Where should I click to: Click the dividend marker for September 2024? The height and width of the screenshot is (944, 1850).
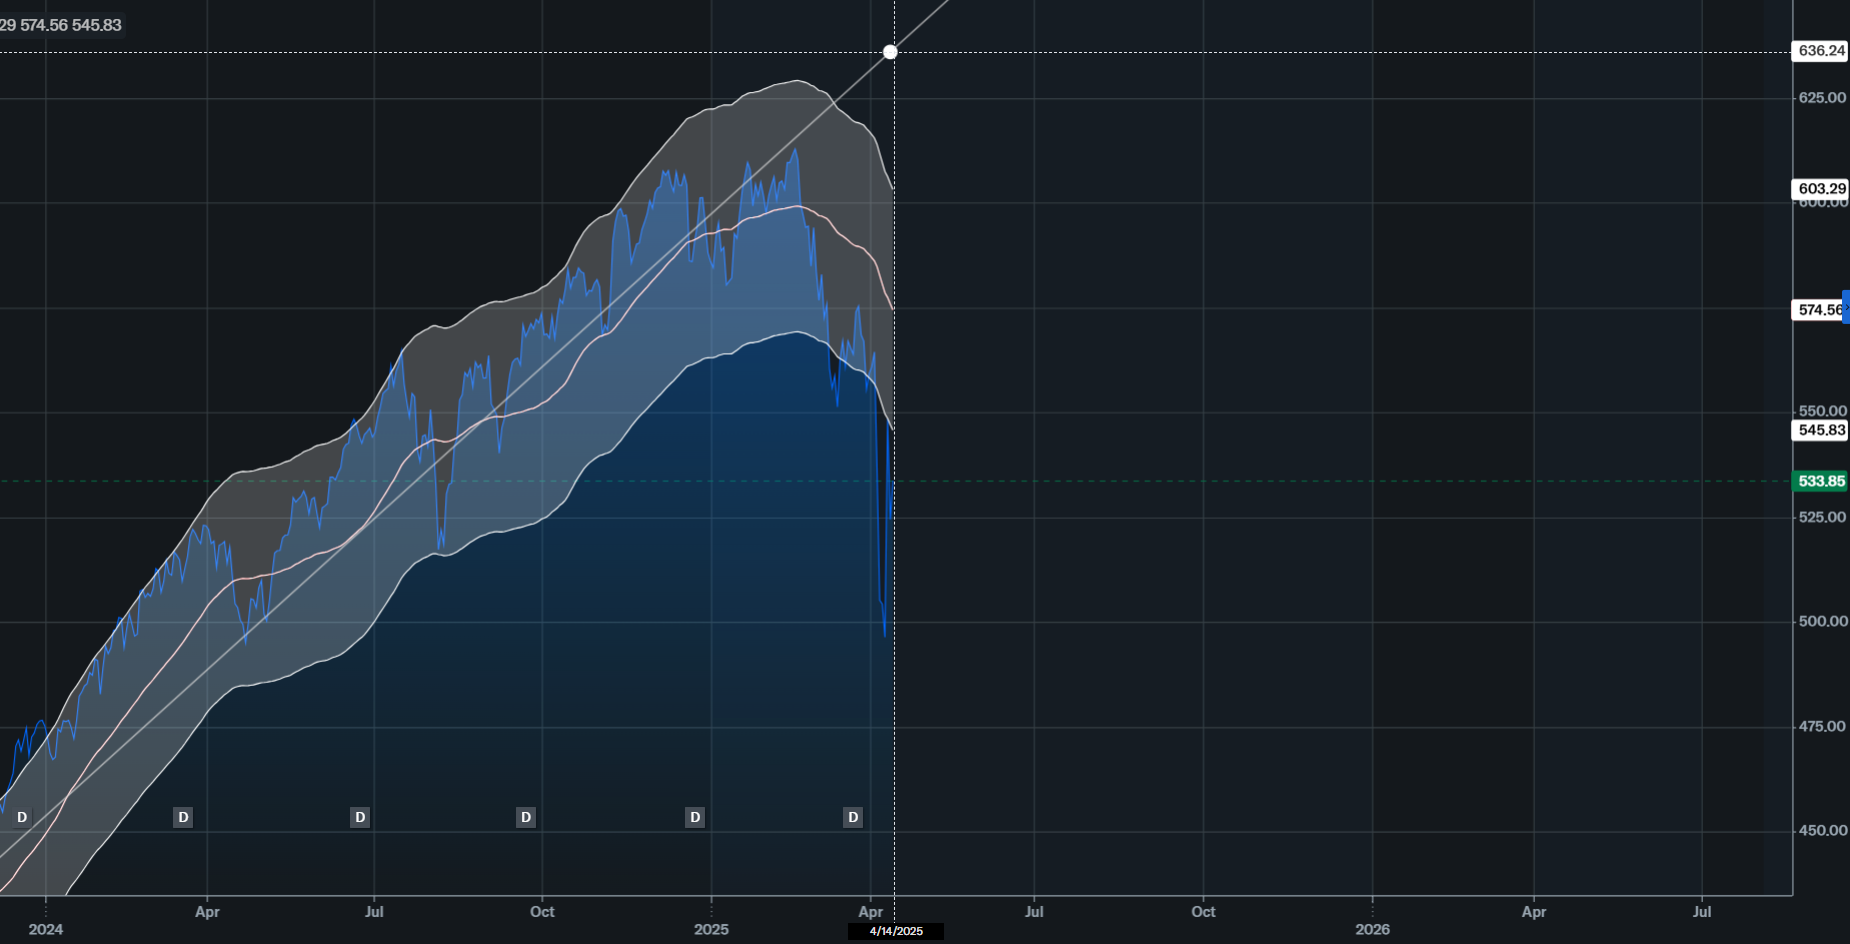tap(526, 817)
